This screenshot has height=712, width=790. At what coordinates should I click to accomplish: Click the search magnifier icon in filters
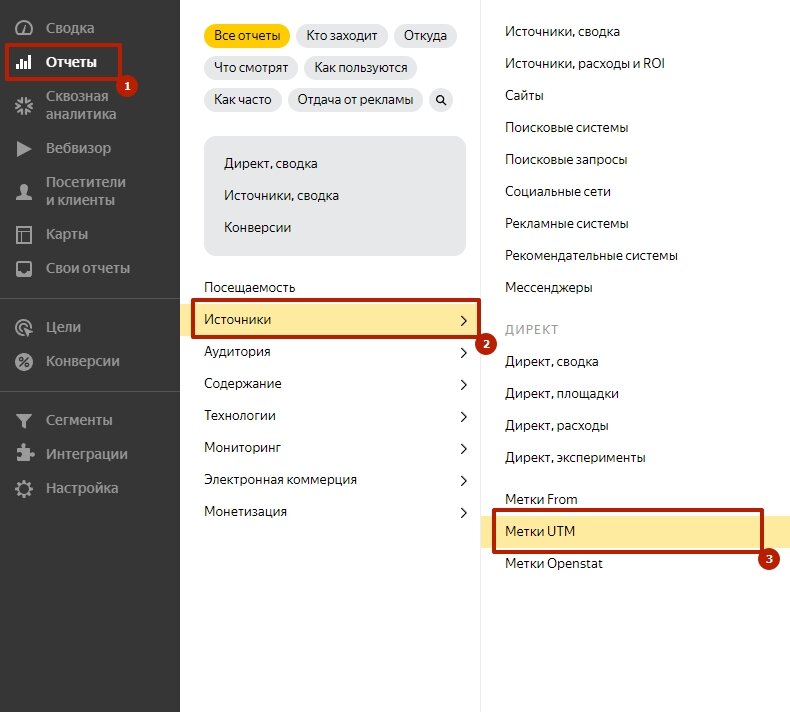click(441, 100)
